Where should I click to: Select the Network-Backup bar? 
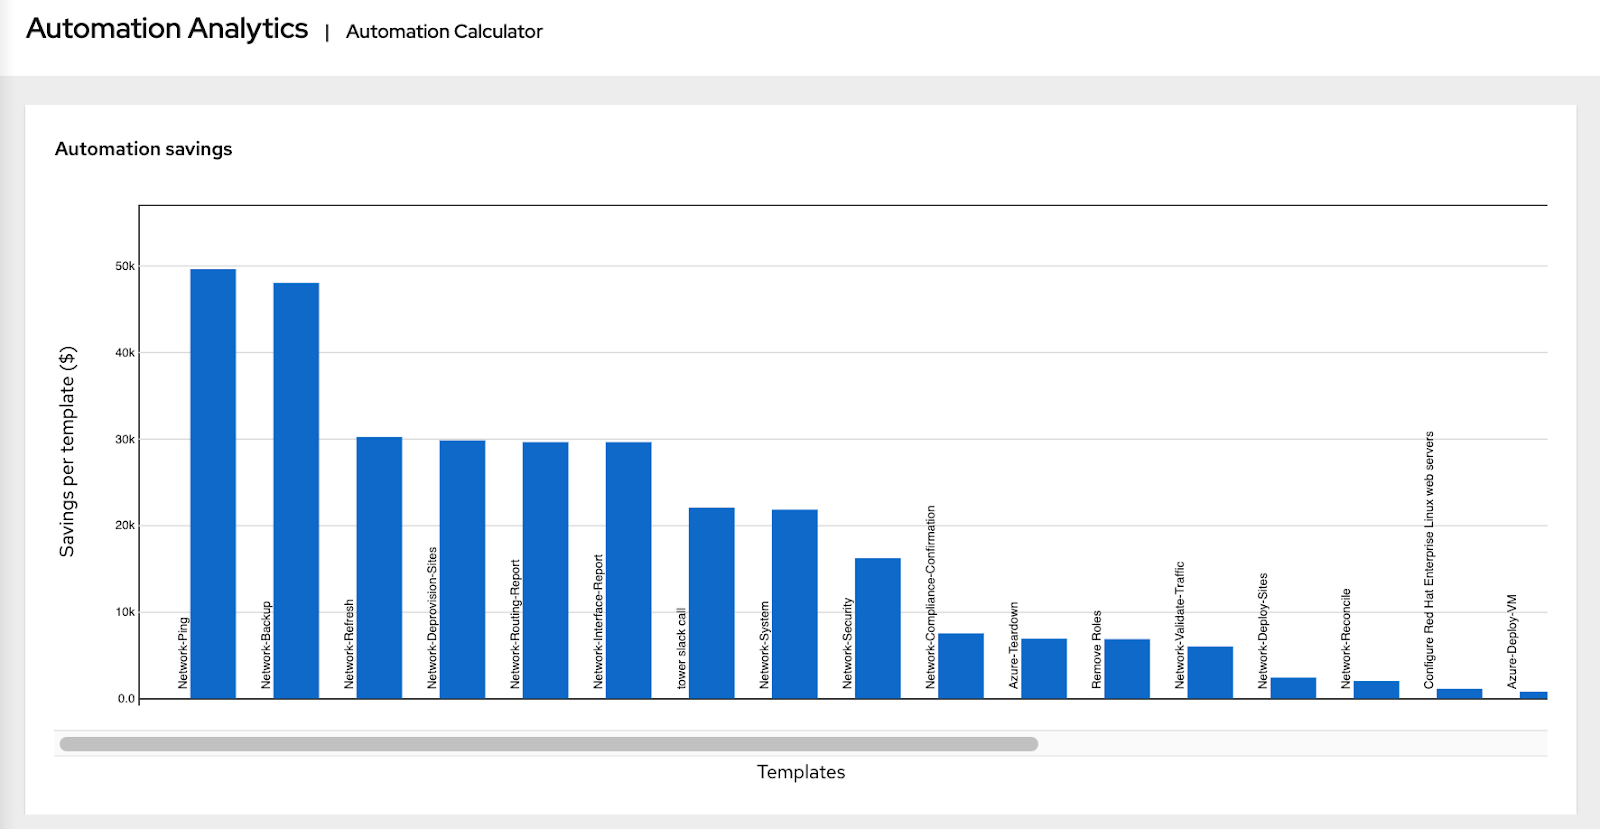(296, 491)
